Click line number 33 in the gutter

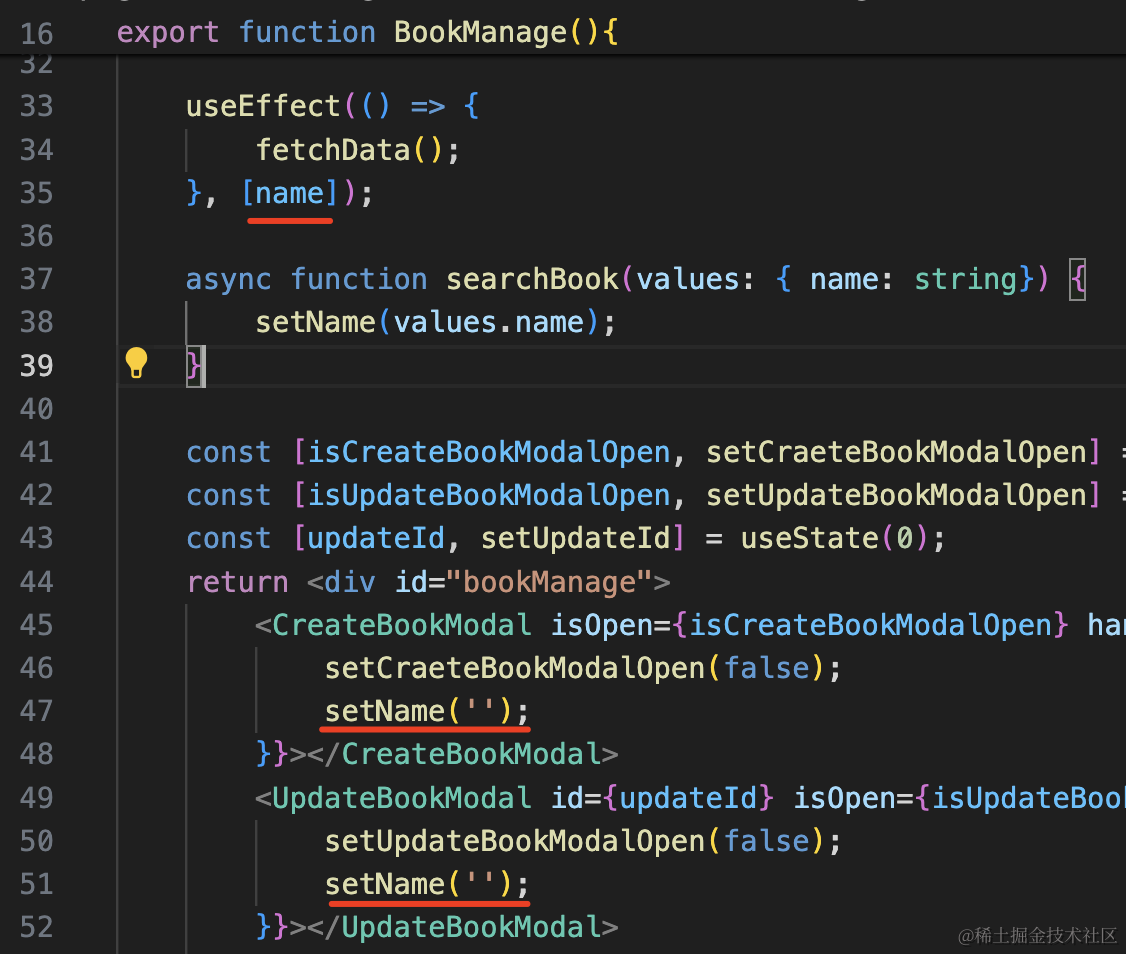[x=37, y=106]
